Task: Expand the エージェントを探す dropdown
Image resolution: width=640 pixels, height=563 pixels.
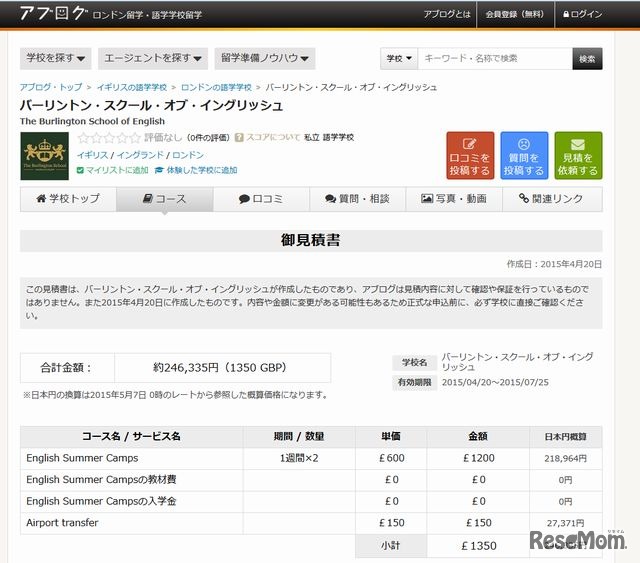Action: 153,58
